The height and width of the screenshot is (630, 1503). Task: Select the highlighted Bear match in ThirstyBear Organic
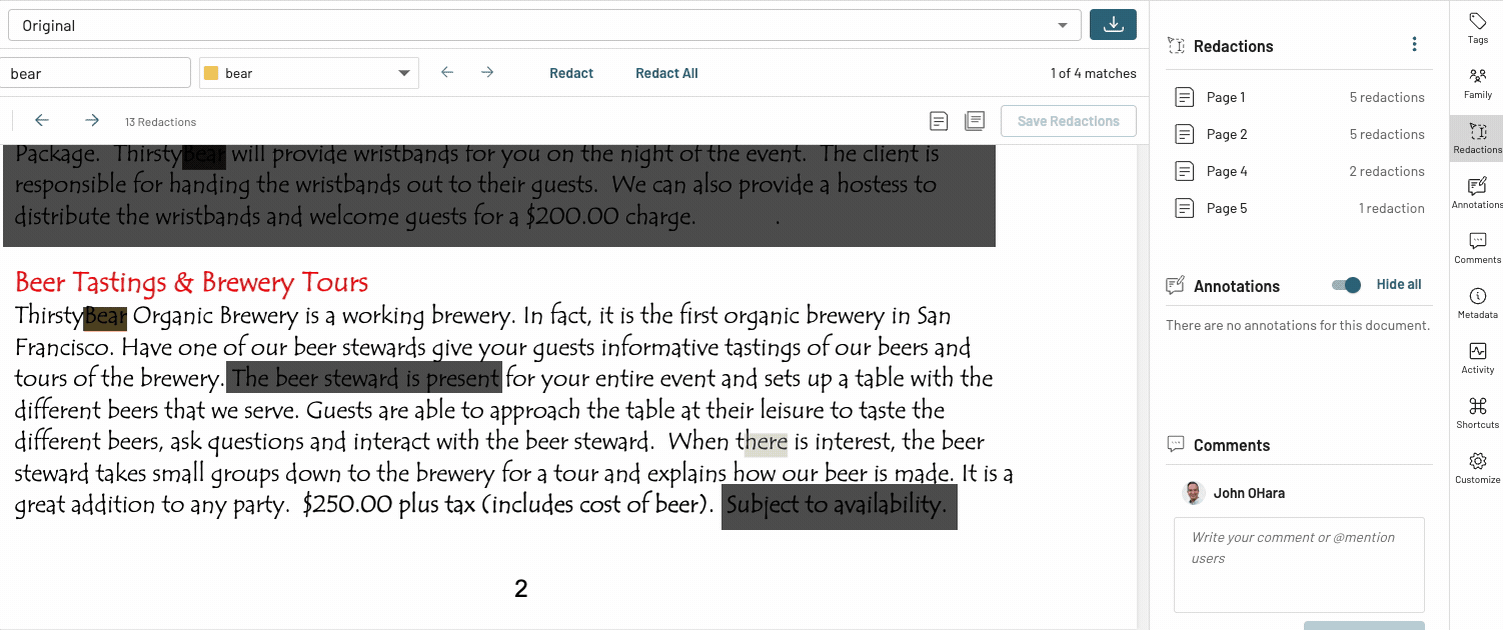pos(105,317)
